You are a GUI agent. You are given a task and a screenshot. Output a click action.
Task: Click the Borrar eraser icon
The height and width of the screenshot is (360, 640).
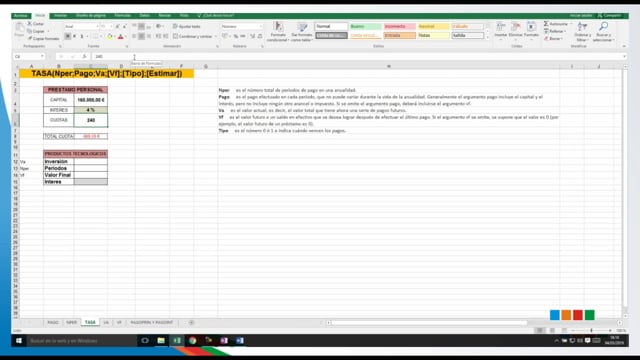coord(546,38)
